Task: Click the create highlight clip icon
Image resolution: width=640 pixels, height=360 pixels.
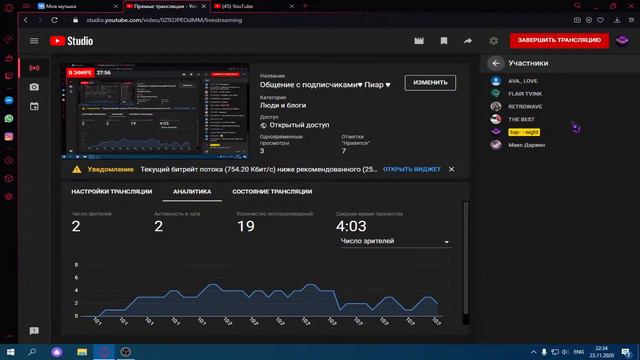Action: tap(419, 41)
